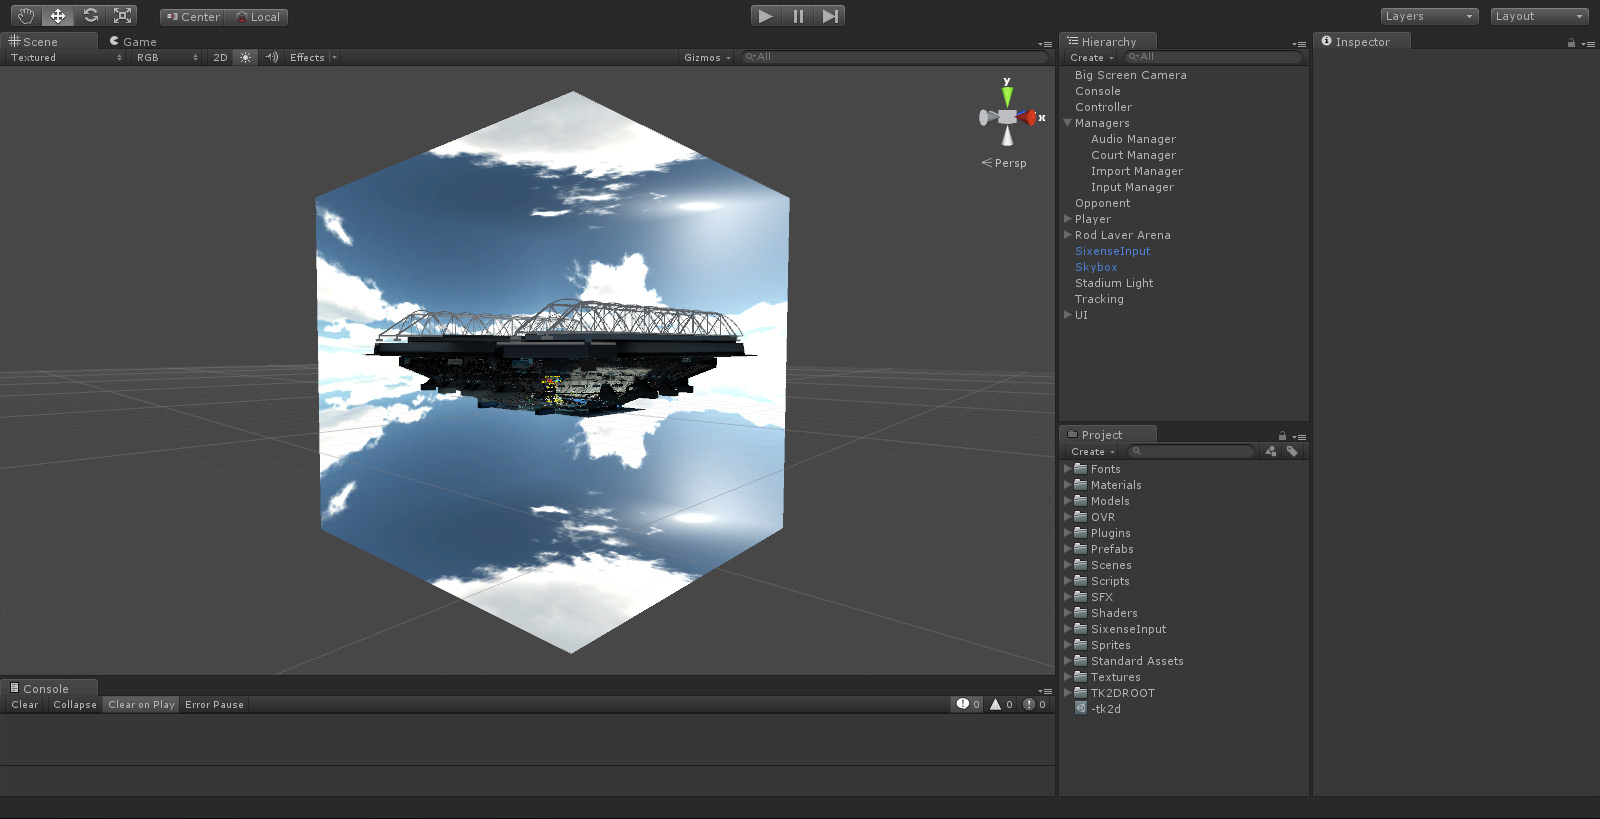Click the Project search field
Screen dimensions: 1600x819
[x=1195, y=452]
